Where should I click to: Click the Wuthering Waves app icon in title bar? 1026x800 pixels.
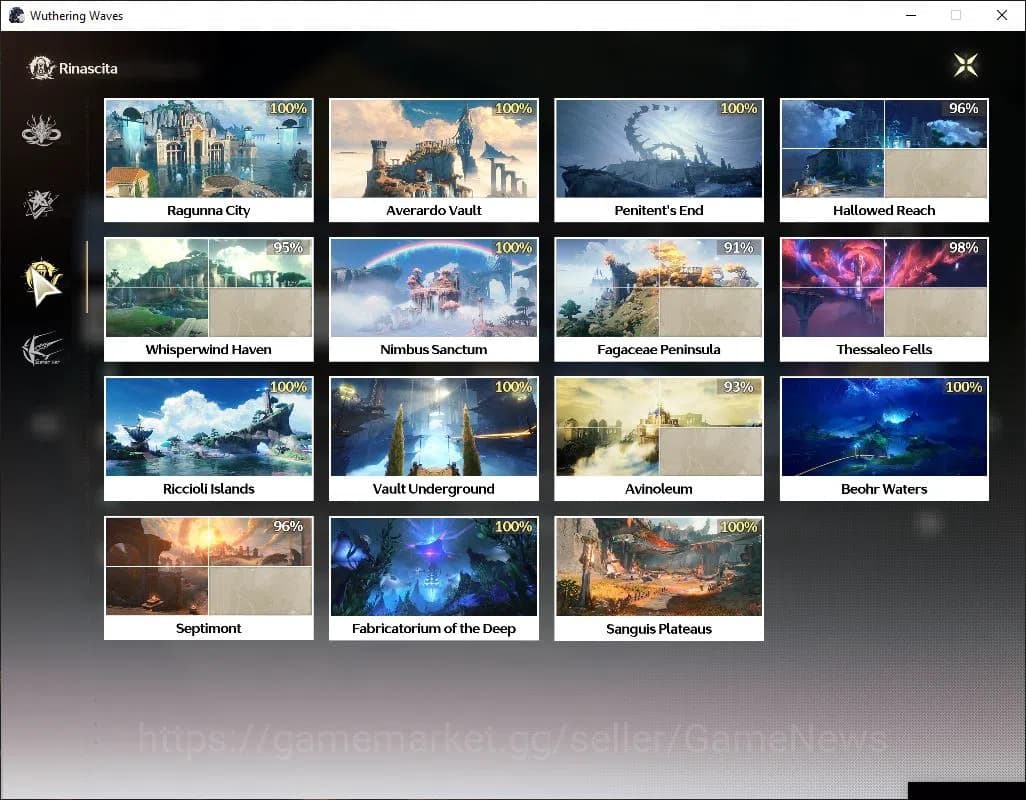tap(16, 15)
